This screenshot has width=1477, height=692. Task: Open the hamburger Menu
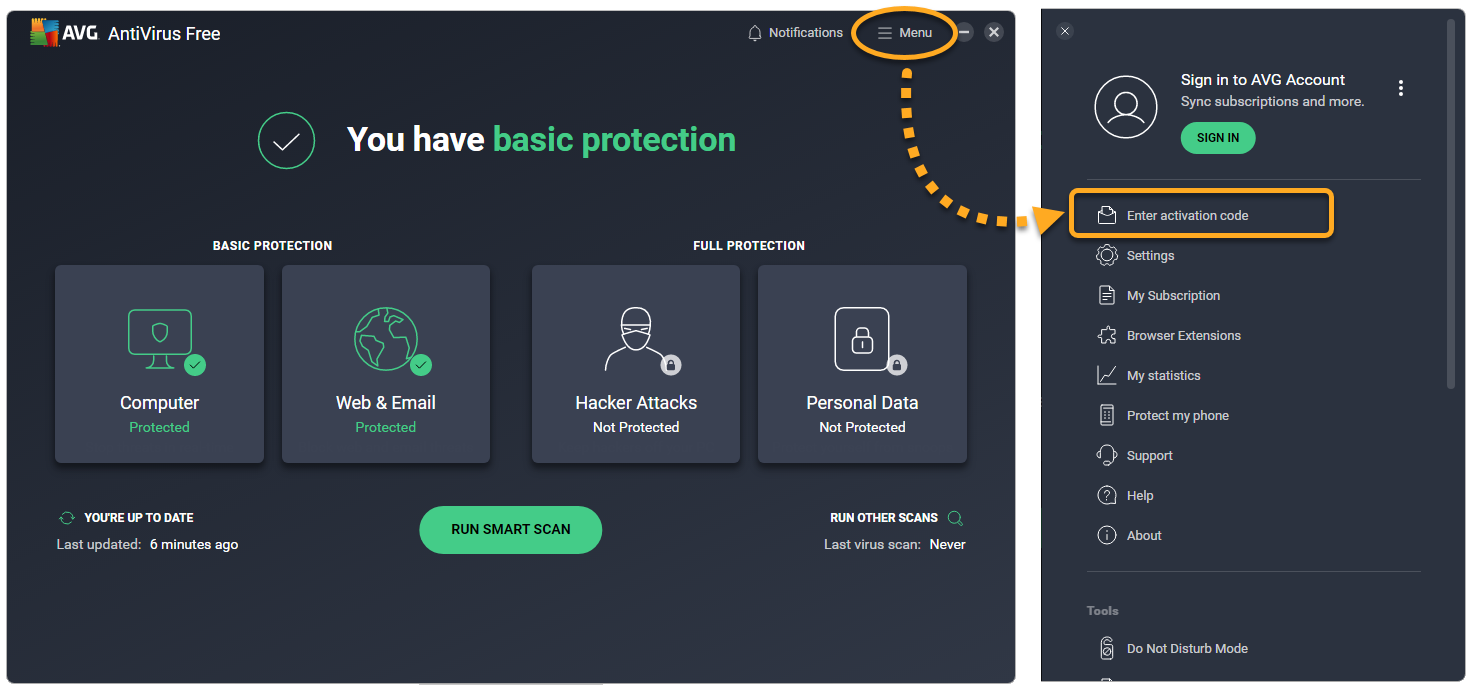coord(904,33)
